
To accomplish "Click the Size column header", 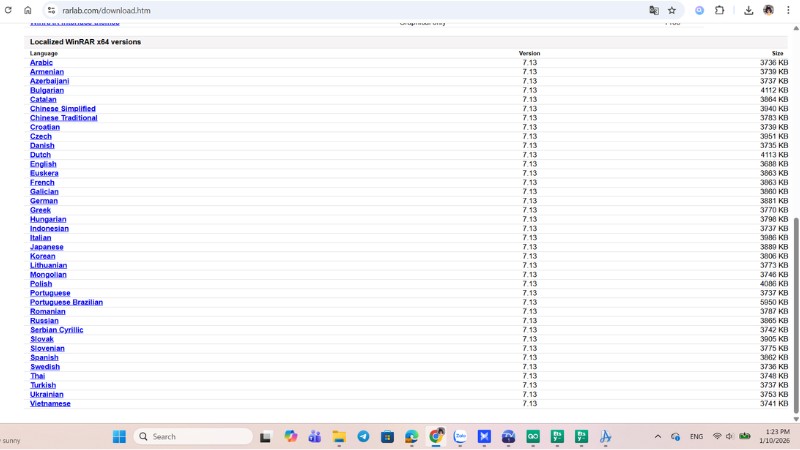I will click(778, 54).
